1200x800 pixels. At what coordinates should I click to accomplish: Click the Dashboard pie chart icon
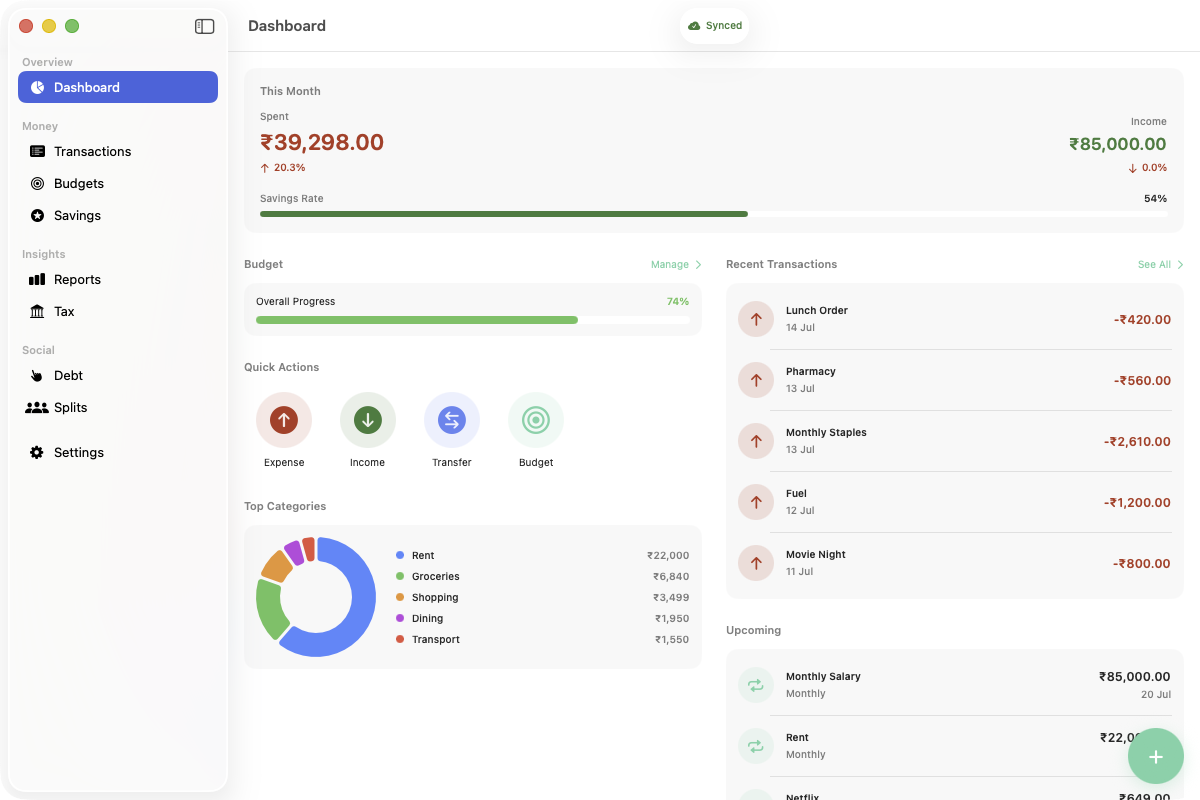click(x=37, y=87)
